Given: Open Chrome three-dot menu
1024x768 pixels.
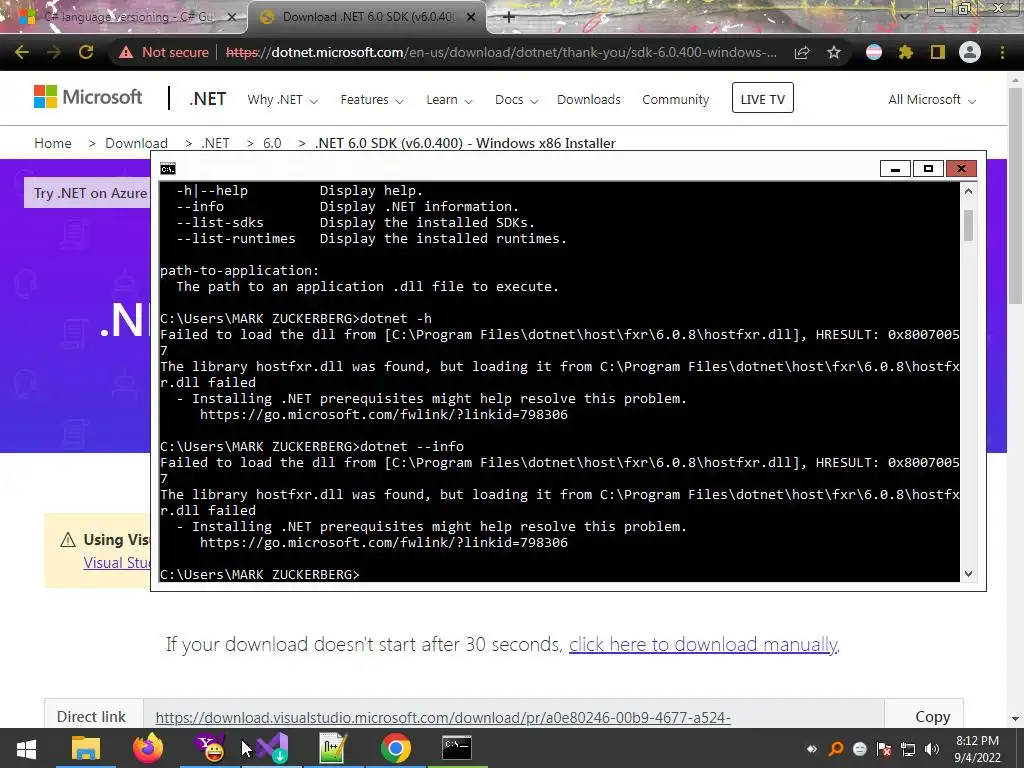Looking at the screenshot, I should [x=1002, y=52].
